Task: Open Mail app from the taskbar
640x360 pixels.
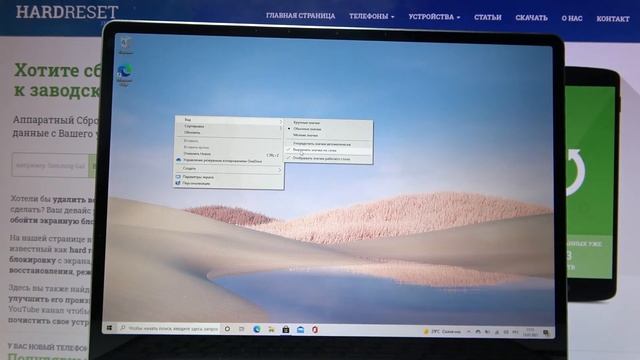Action: [300, 330]
